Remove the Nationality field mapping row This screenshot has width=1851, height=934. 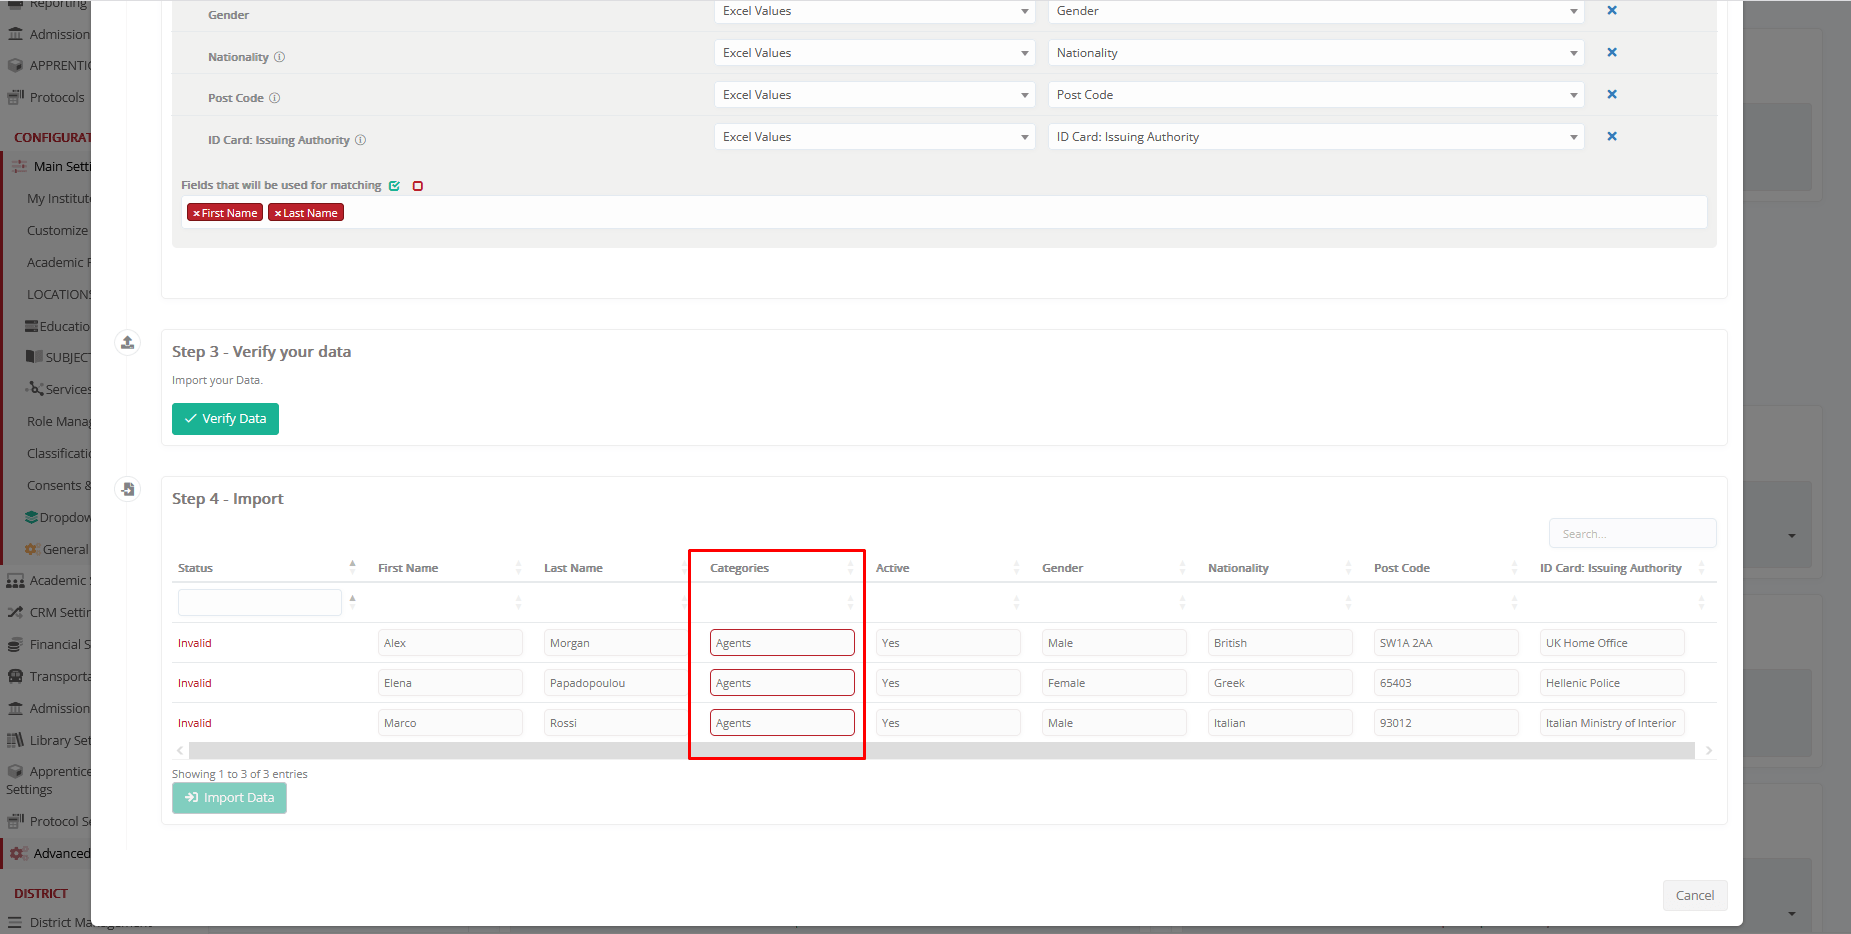point(1611,53)
